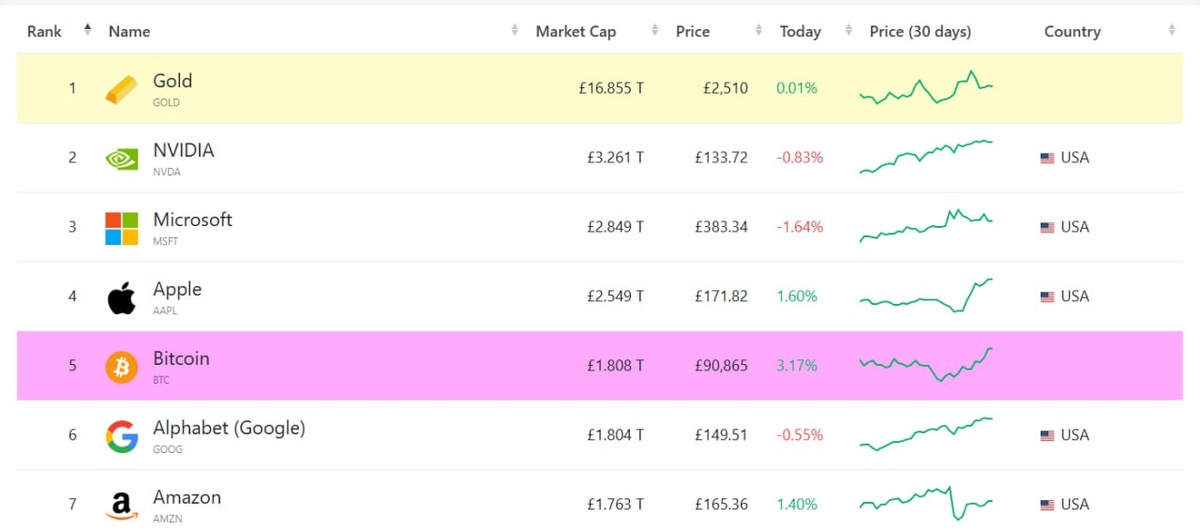Open the Microsoft name link
This screenshot has height=531, width=1200.
coord(192,220)
